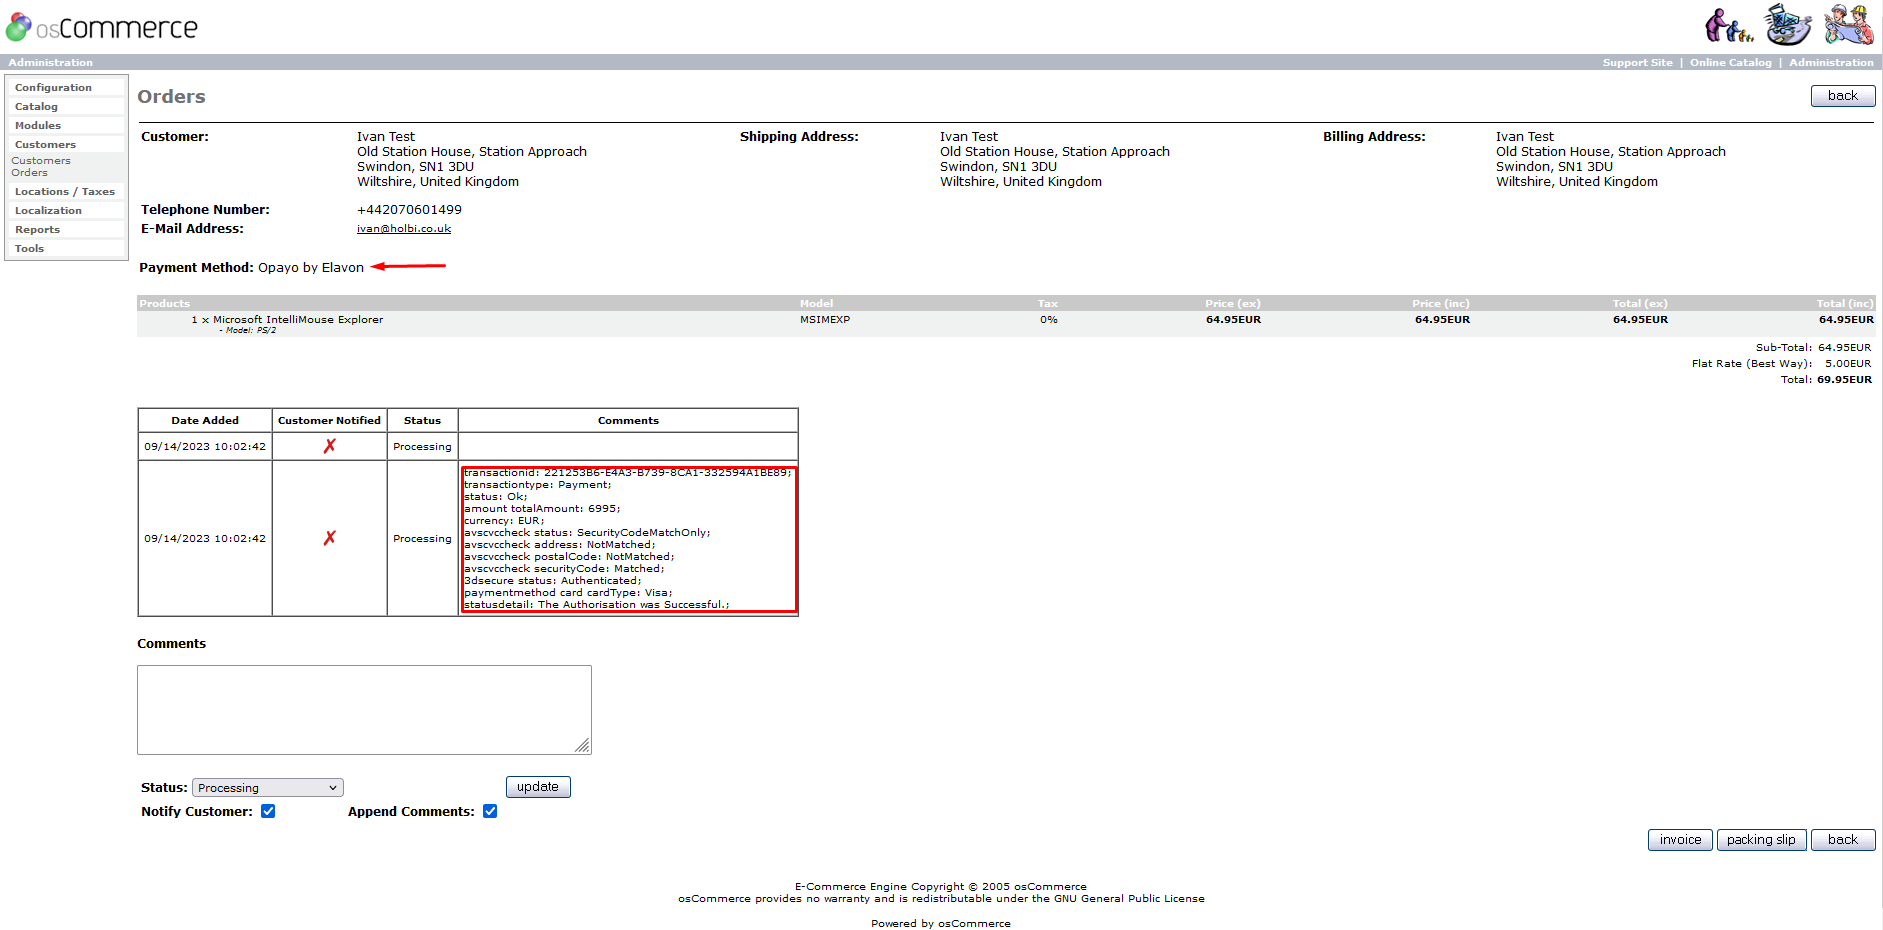Screen dimensions: 1883x930
Task: Toggle Append Comments checkbox
Action: [x=490, y=811]
